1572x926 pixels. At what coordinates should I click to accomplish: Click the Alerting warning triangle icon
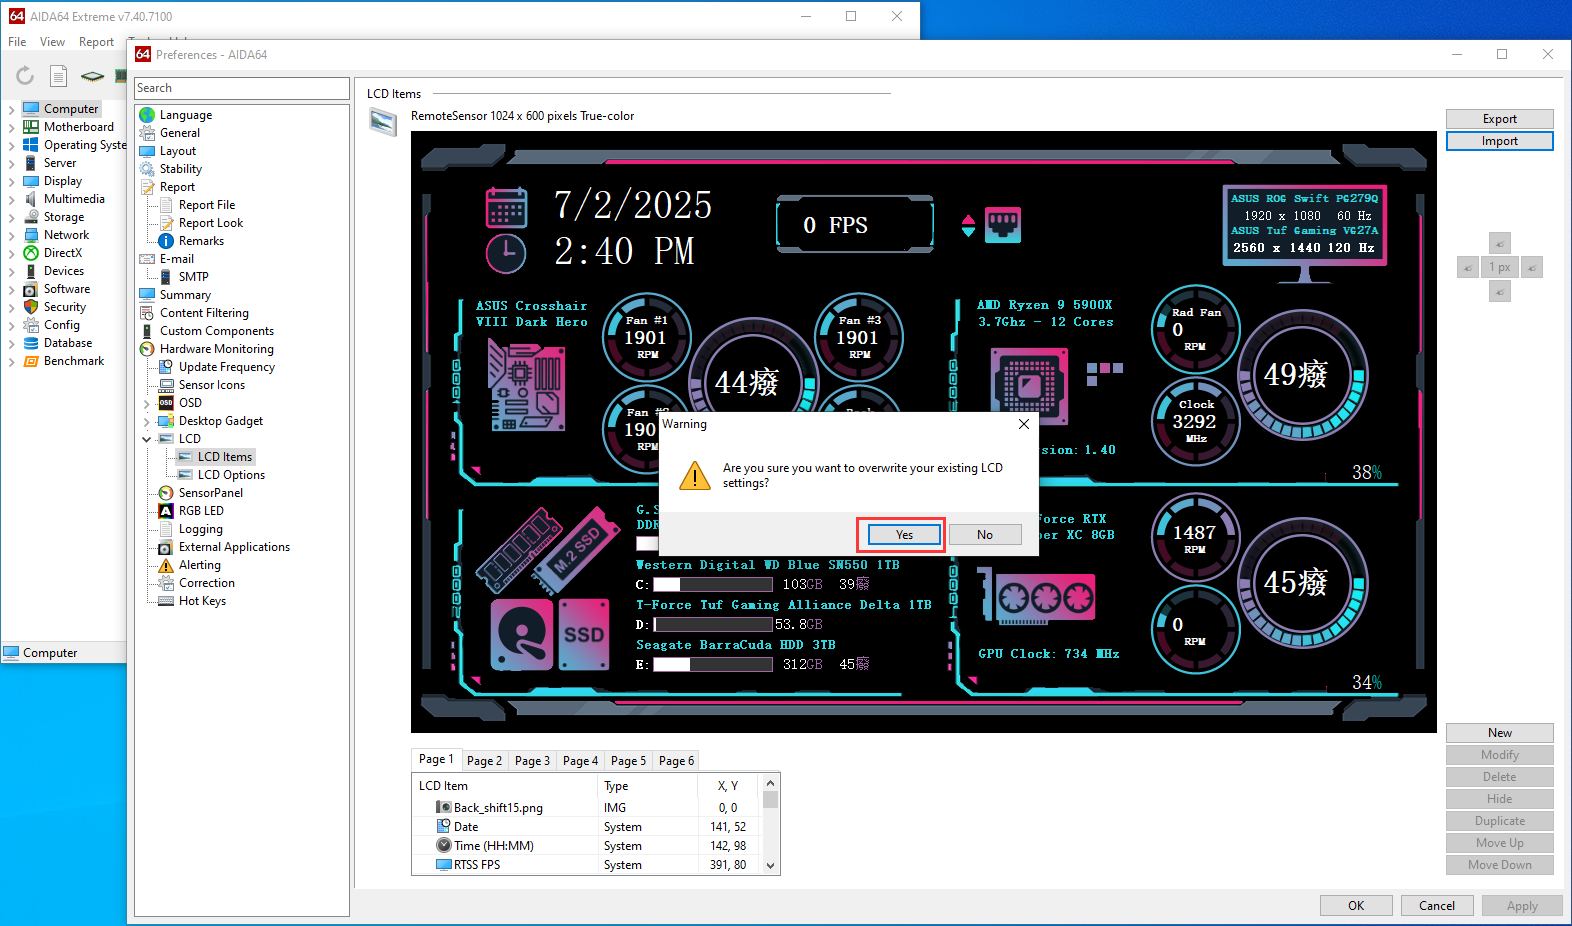pos(166,565)
